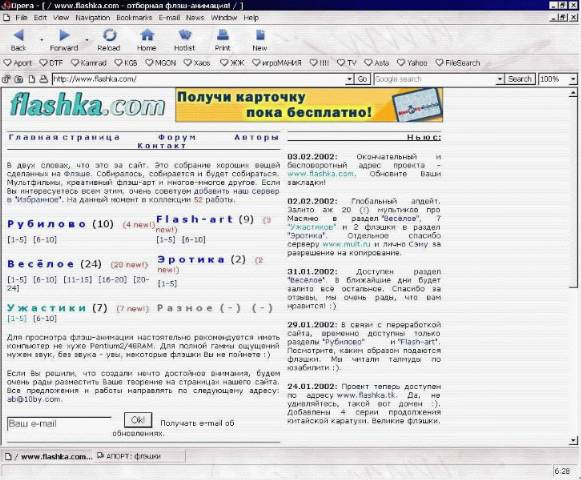Screen dimensions: 581x480
Task: Click the first icon left of address bar
Action: coord(6,79)
